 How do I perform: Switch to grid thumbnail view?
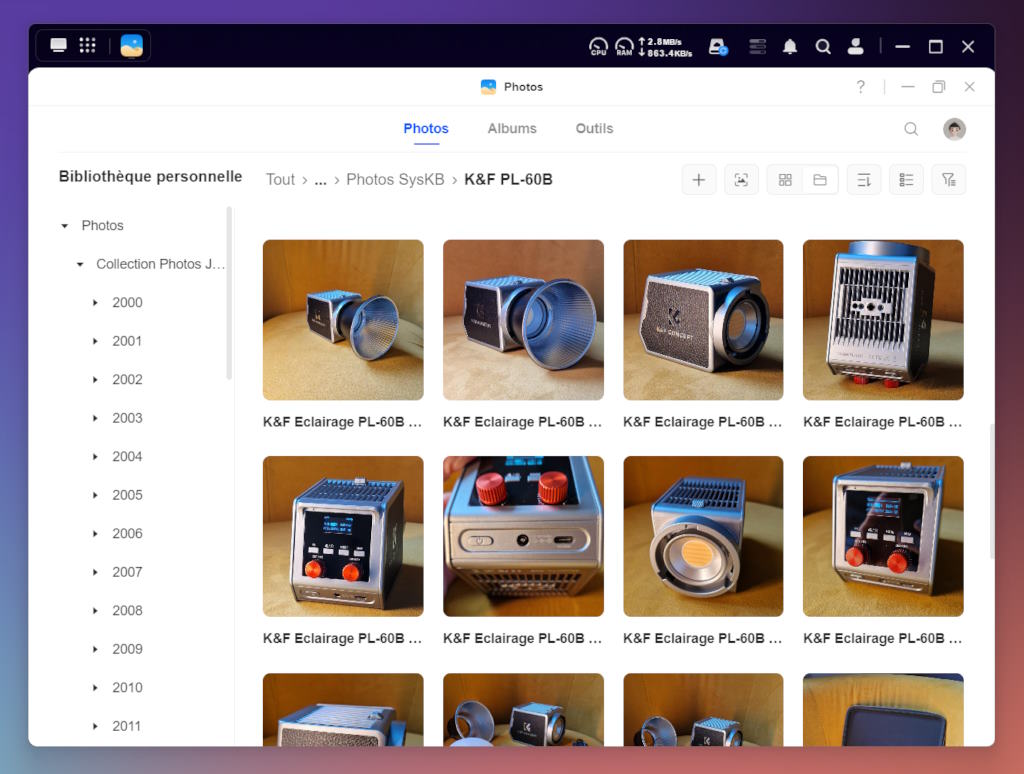[x=785, y=180]
